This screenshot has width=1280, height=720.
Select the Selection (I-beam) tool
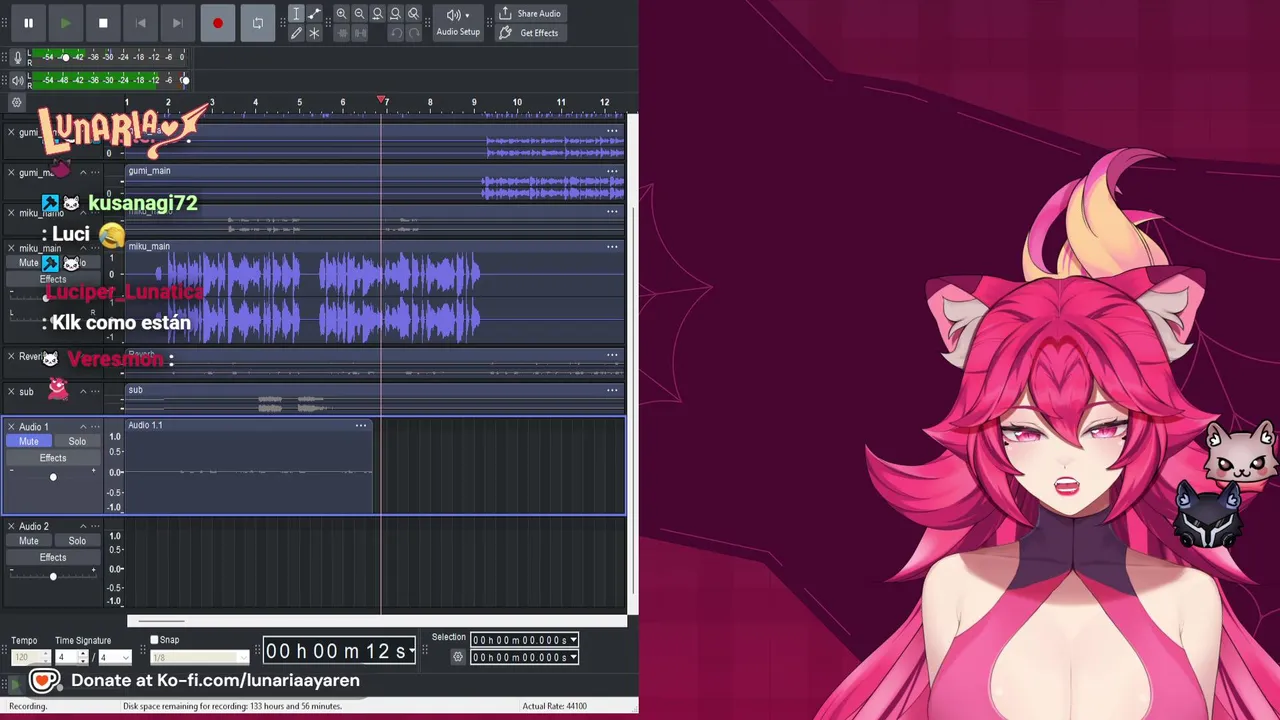[296, 14]
